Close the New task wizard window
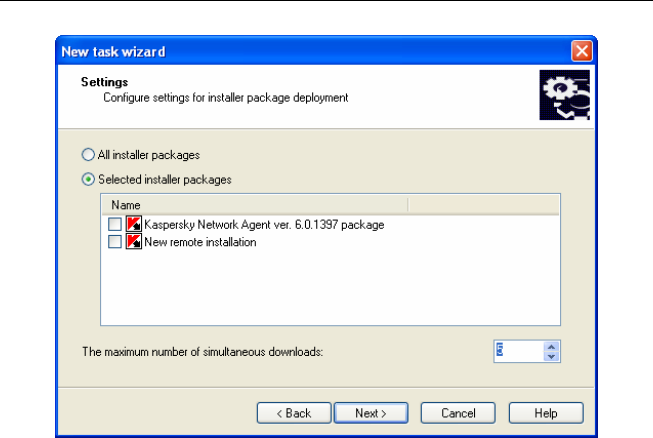Image resolution: width=653 pixels, height=438 pixels. [582, 51]
